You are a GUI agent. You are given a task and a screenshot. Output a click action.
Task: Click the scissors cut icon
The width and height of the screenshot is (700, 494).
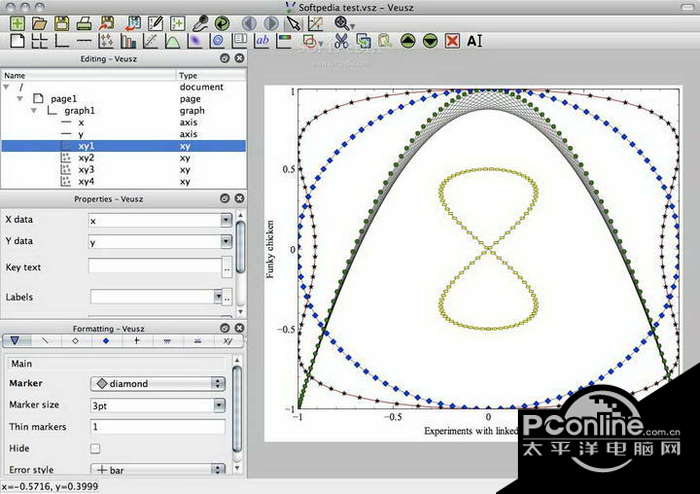(x=341, y=41)
